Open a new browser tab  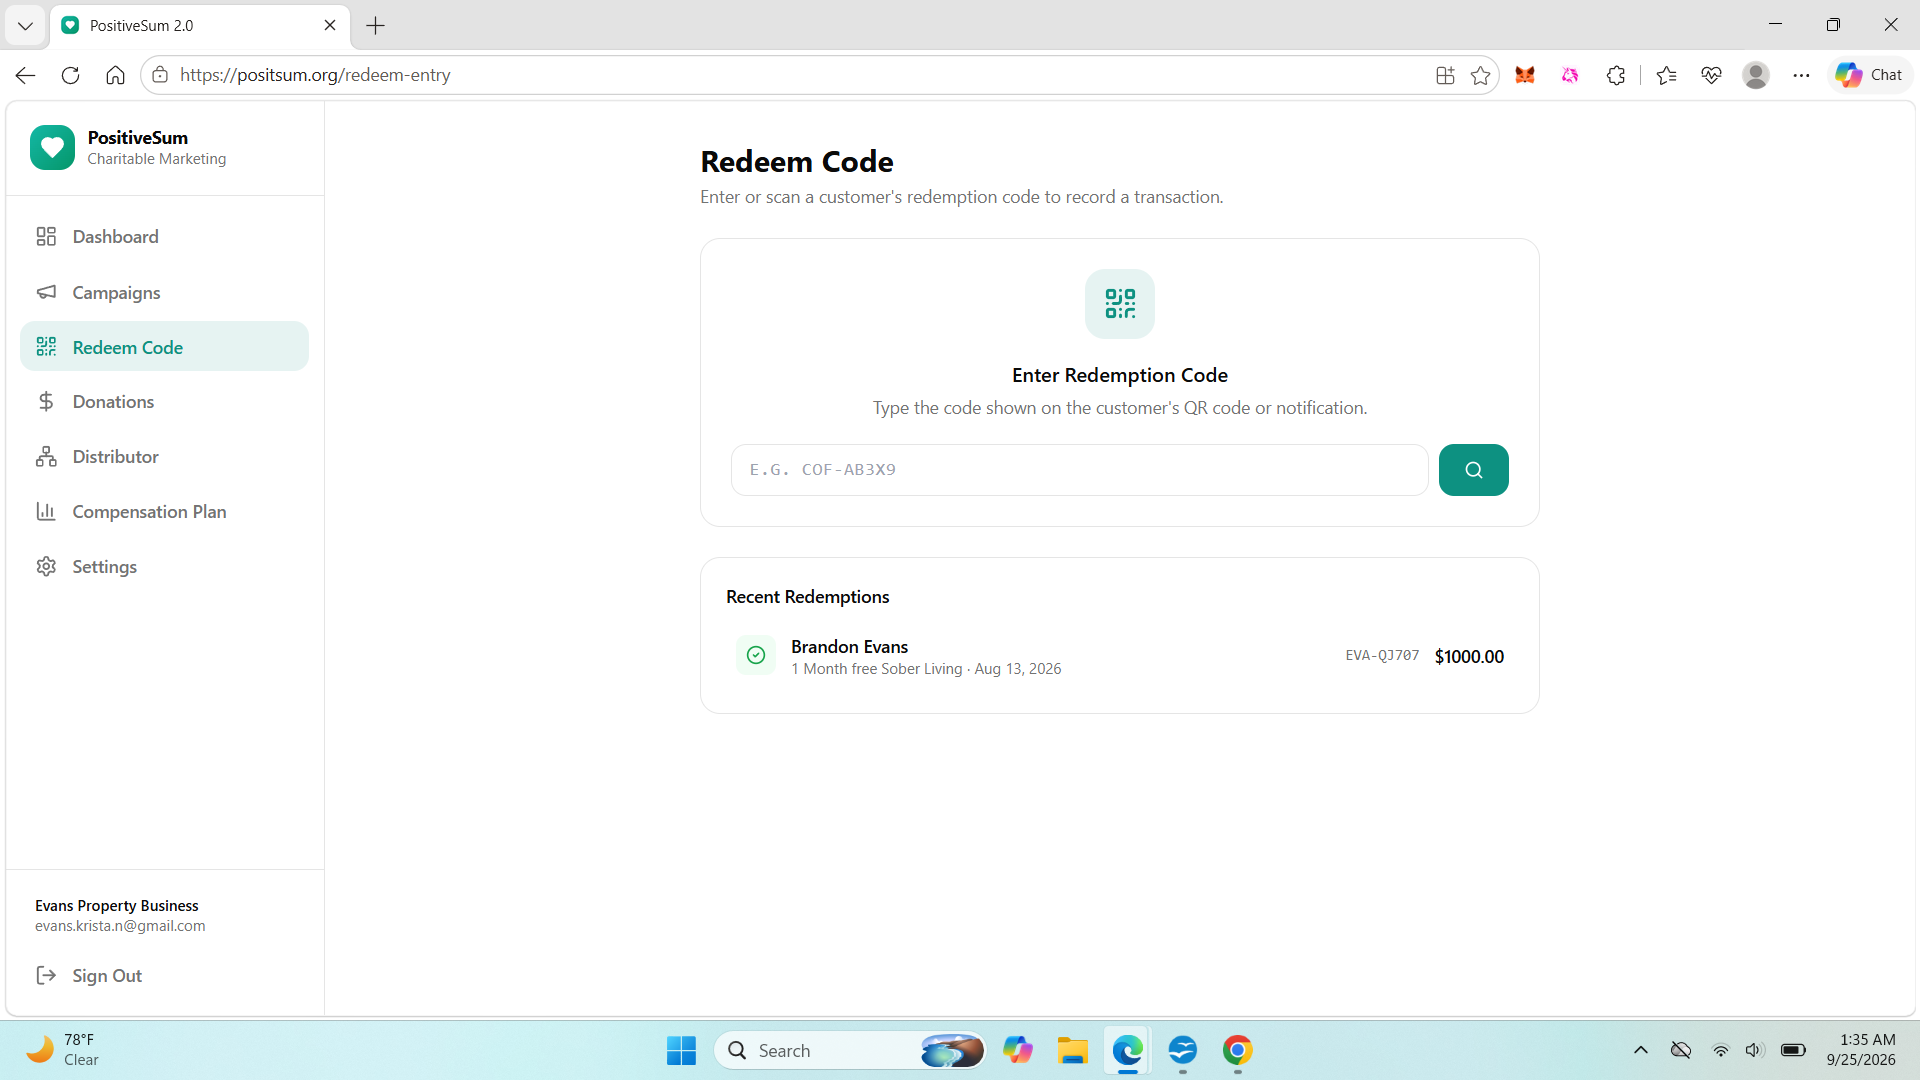click(376, 25)
